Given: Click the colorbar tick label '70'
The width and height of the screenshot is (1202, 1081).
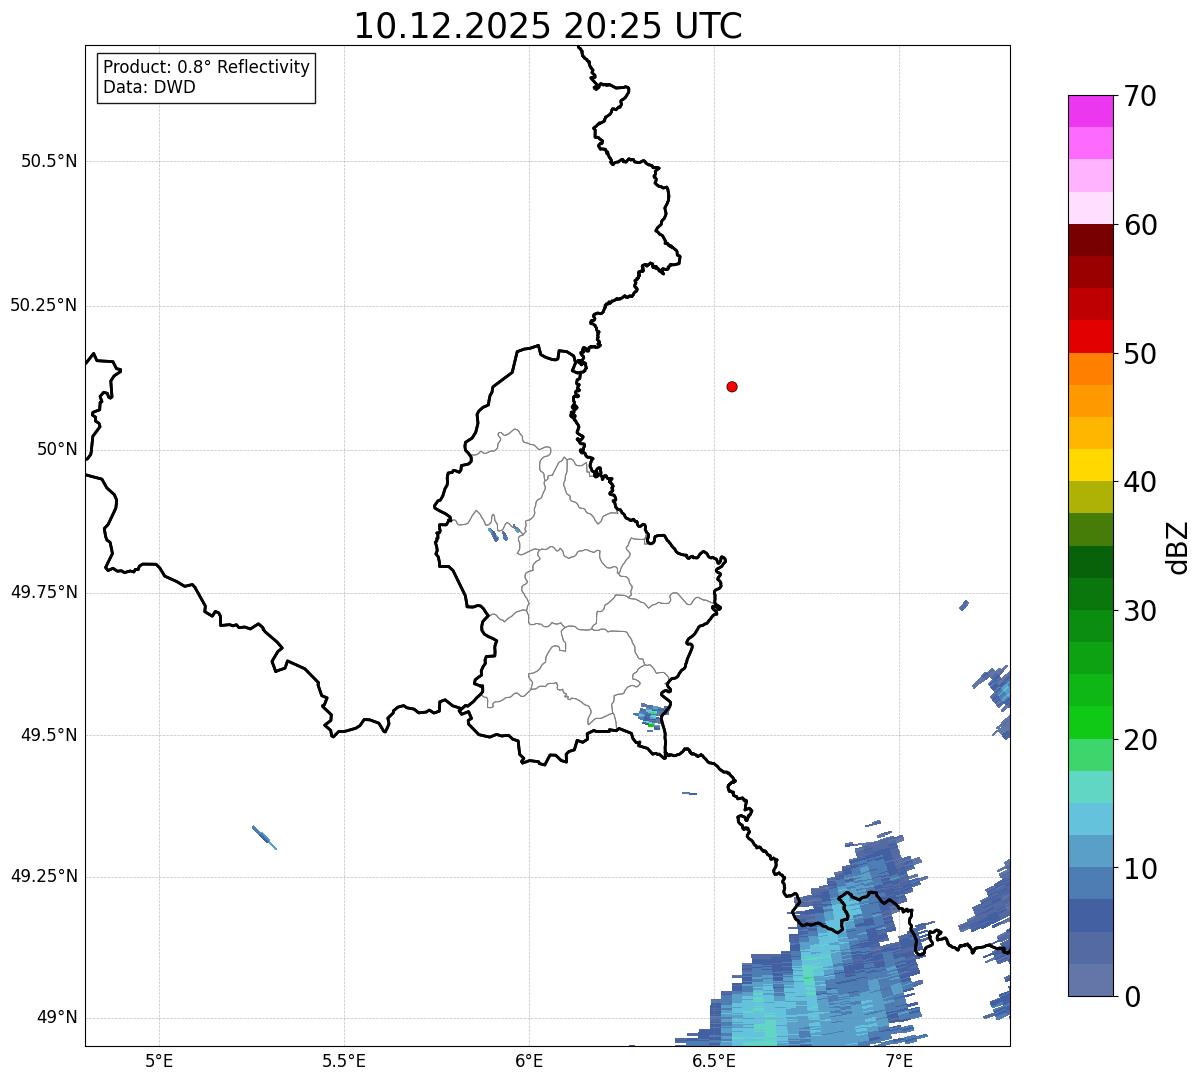Looking at the screenshot, I should pyautogui.click(x=1140, y=96).
